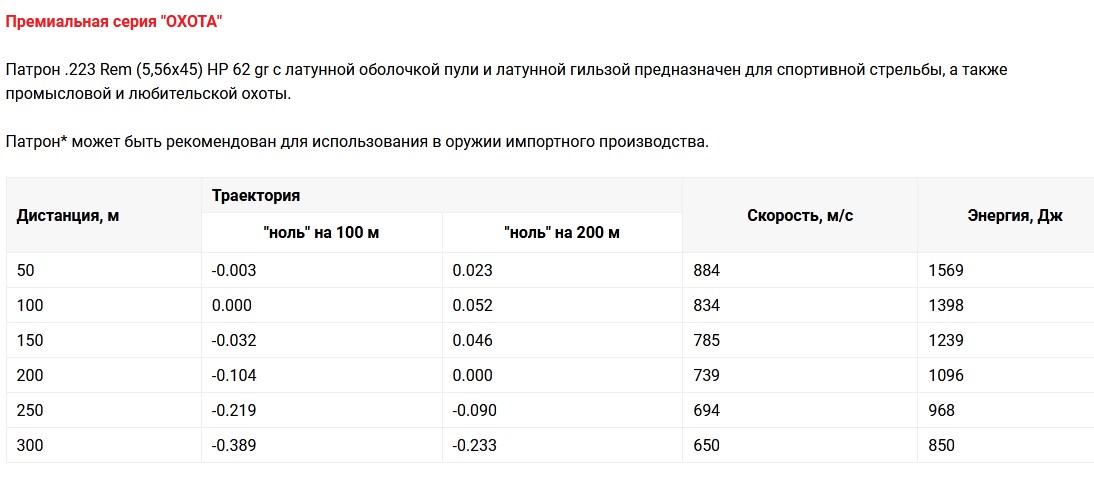Select the 300 distance row cell
Viewport: 1094px width, 502px height.
(30, 445)
